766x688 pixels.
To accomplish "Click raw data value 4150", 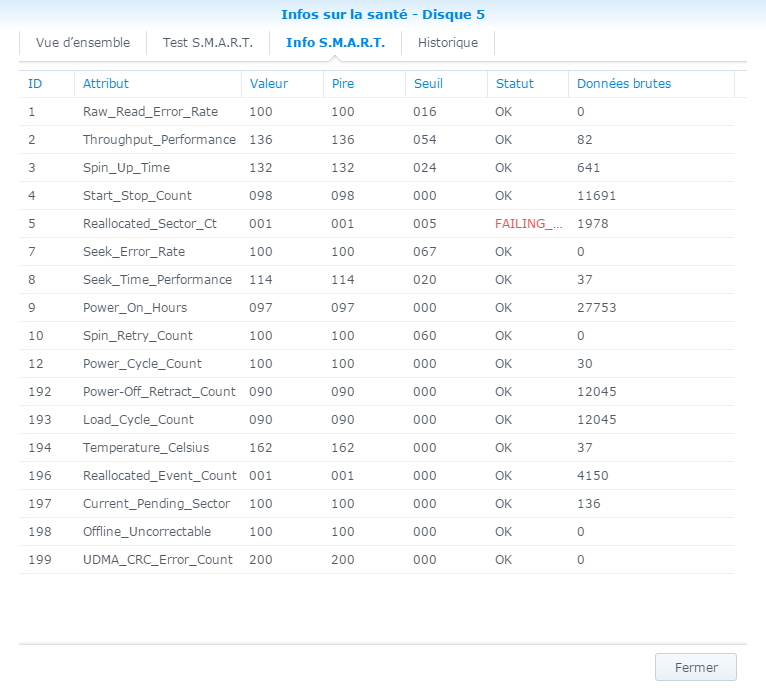I will click(593, 476).
